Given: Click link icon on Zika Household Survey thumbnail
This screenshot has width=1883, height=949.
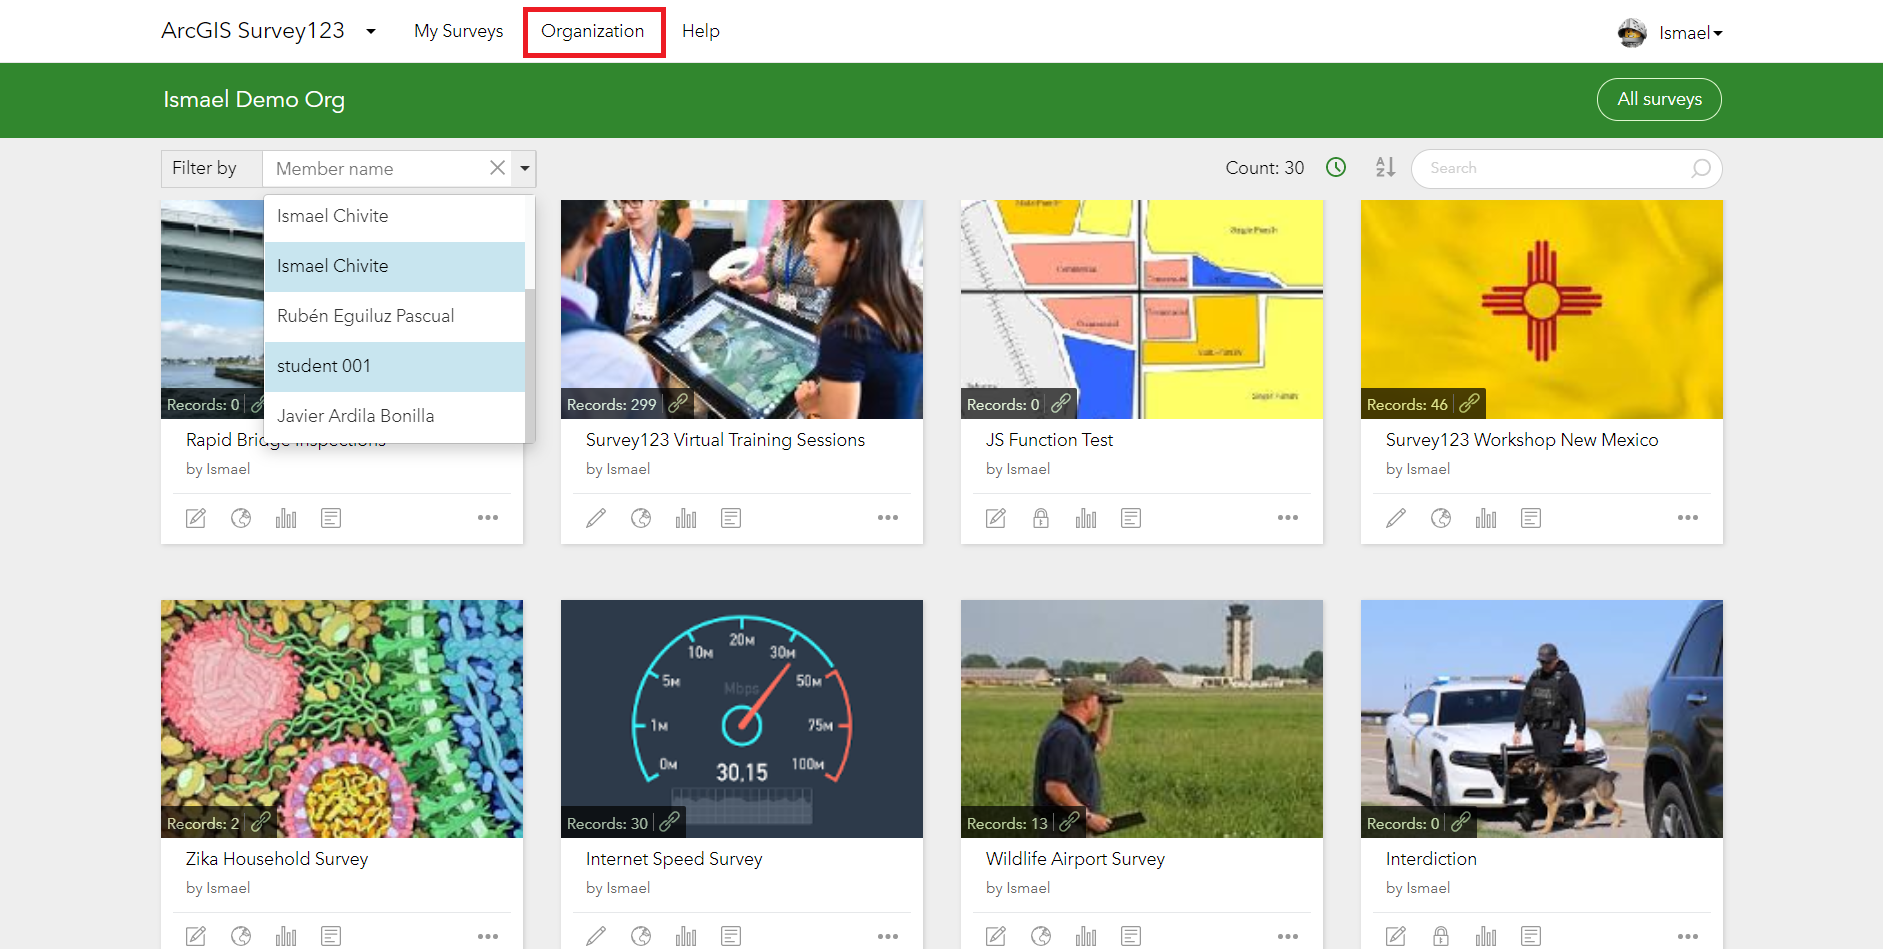Looking at the screenshot, I should pyautogui.click(x=261, y=822).
